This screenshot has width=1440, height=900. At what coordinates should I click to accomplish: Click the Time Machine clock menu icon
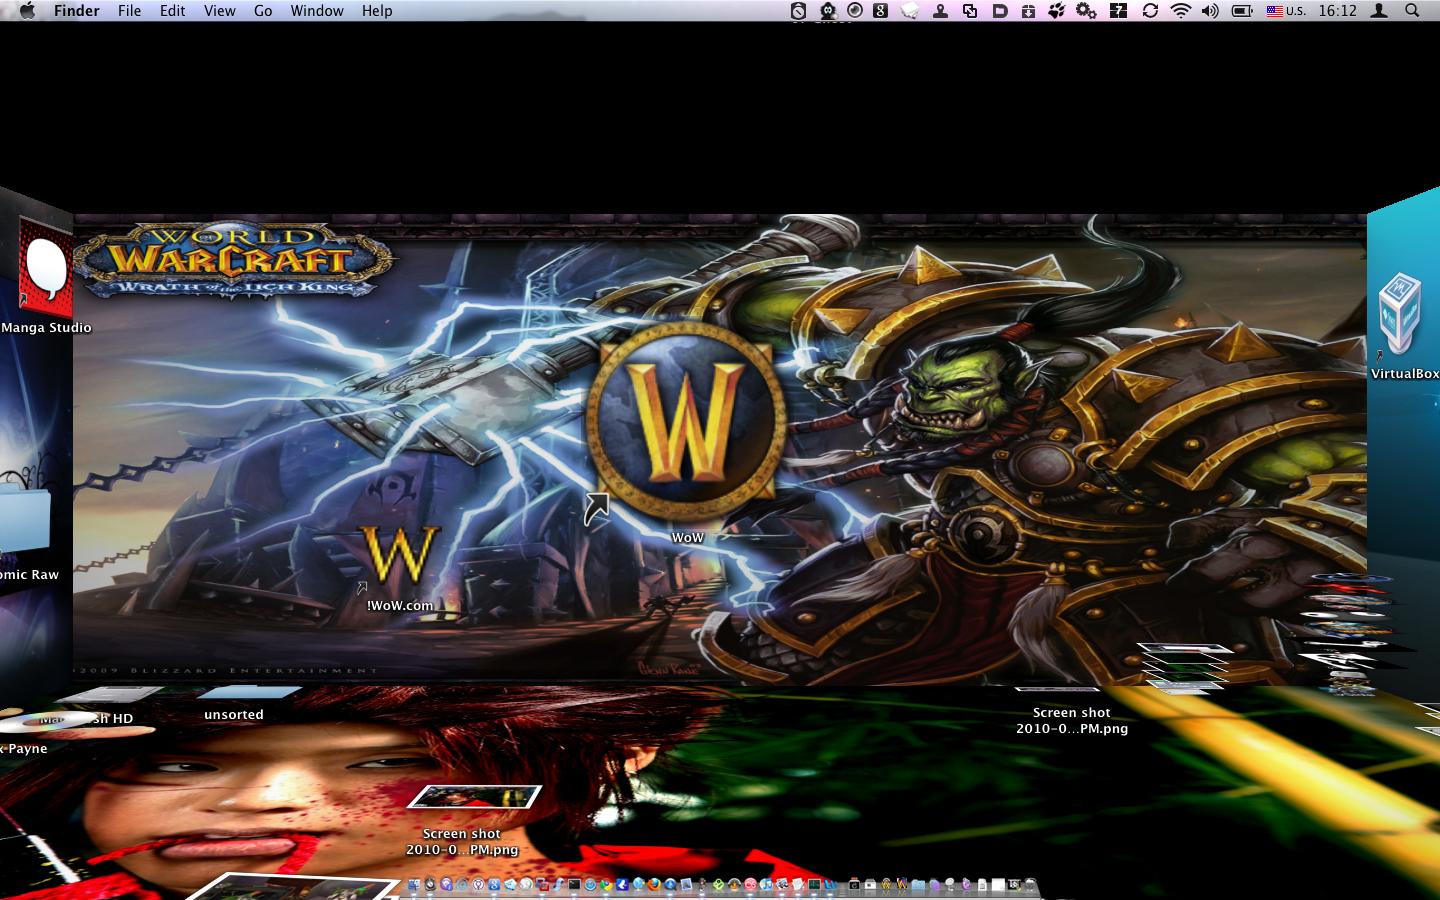click(x=798, y=11)
